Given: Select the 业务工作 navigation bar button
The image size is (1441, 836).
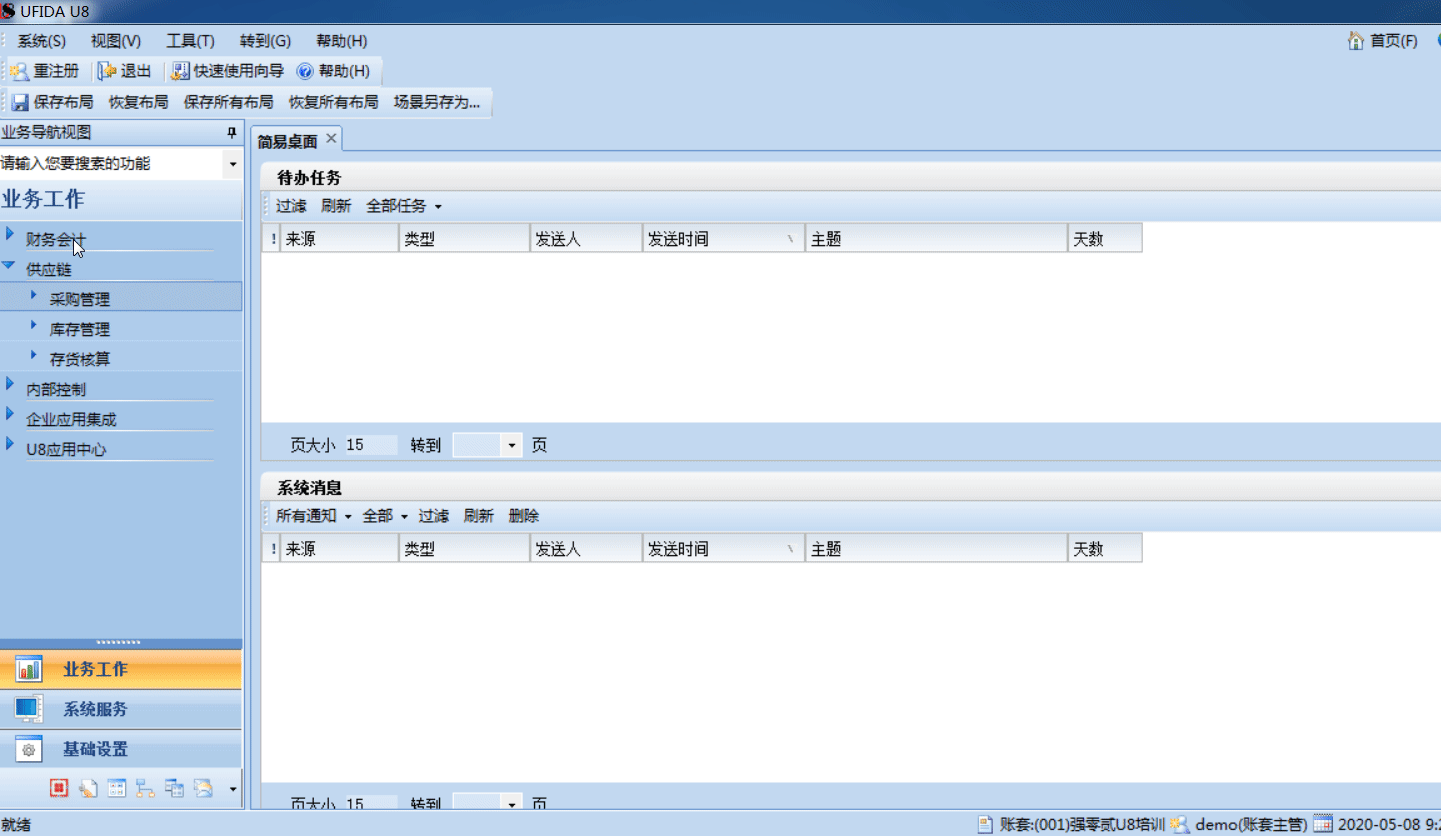Looking at the screenshot, I should tap(121, 669).
